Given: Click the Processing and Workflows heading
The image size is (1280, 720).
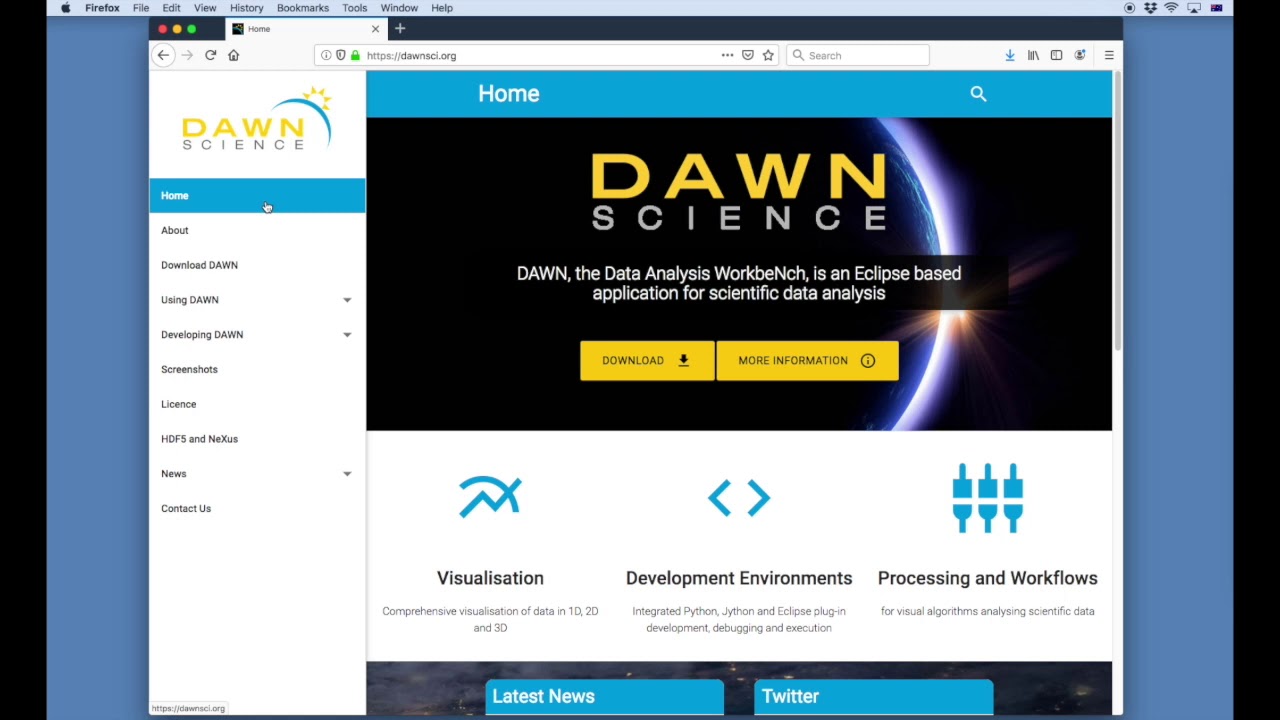Looking at the screenshot, I should point(988,578).
